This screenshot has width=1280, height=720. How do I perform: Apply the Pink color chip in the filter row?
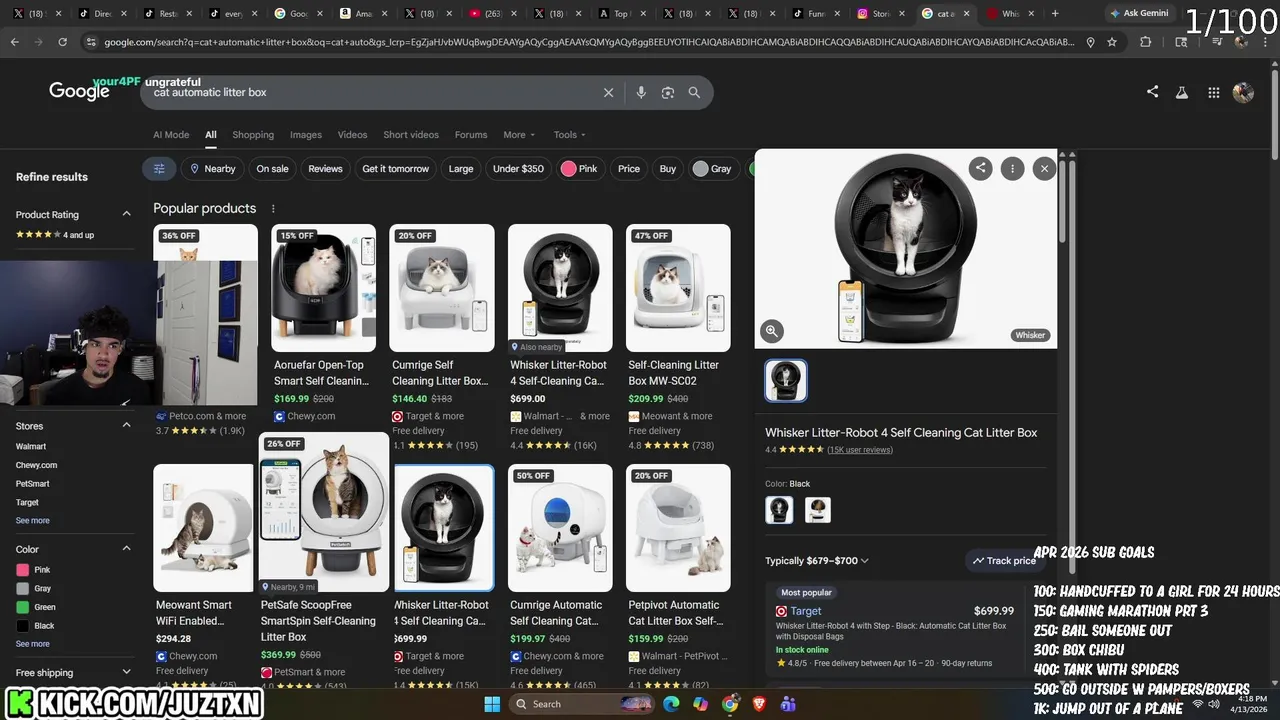(x=580, y=169)
